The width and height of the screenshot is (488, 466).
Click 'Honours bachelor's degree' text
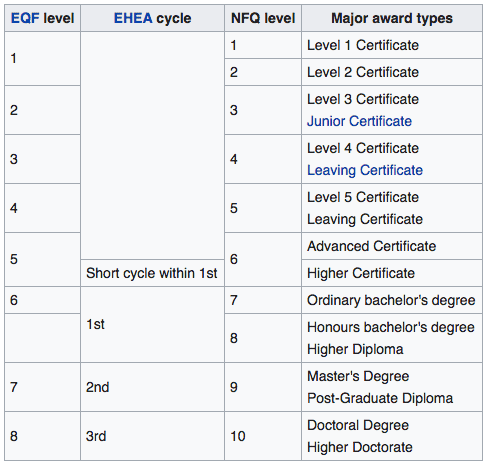point(391,327)
